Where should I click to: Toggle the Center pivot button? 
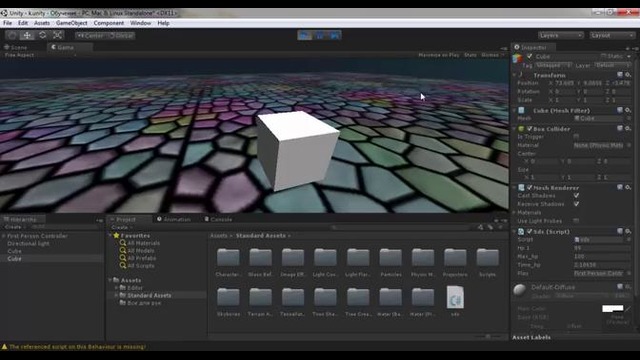90,36
